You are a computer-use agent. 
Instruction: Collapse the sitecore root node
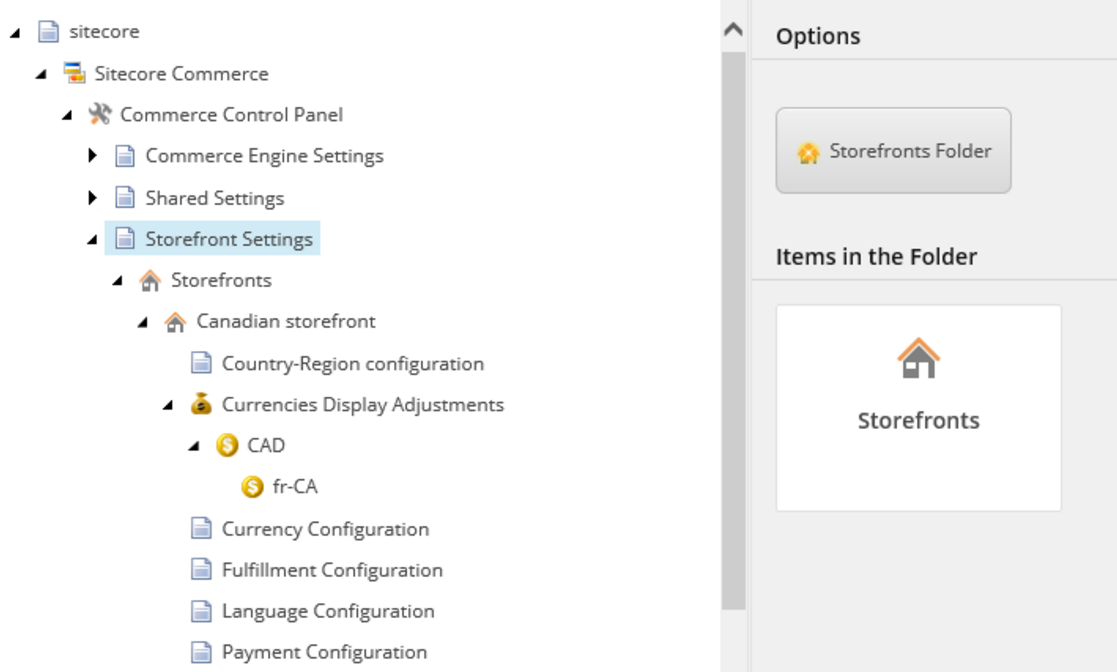click(15, 32)
